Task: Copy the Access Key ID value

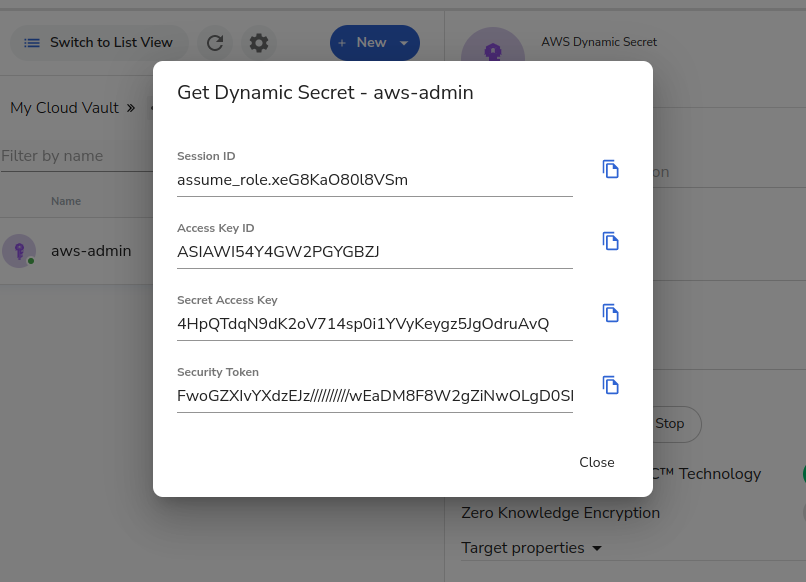Action: 610,241
